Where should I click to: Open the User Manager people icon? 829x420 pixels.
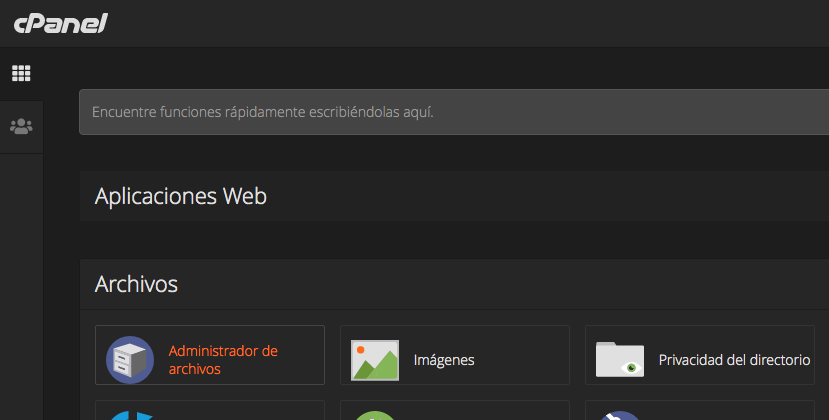coord(21,126)
